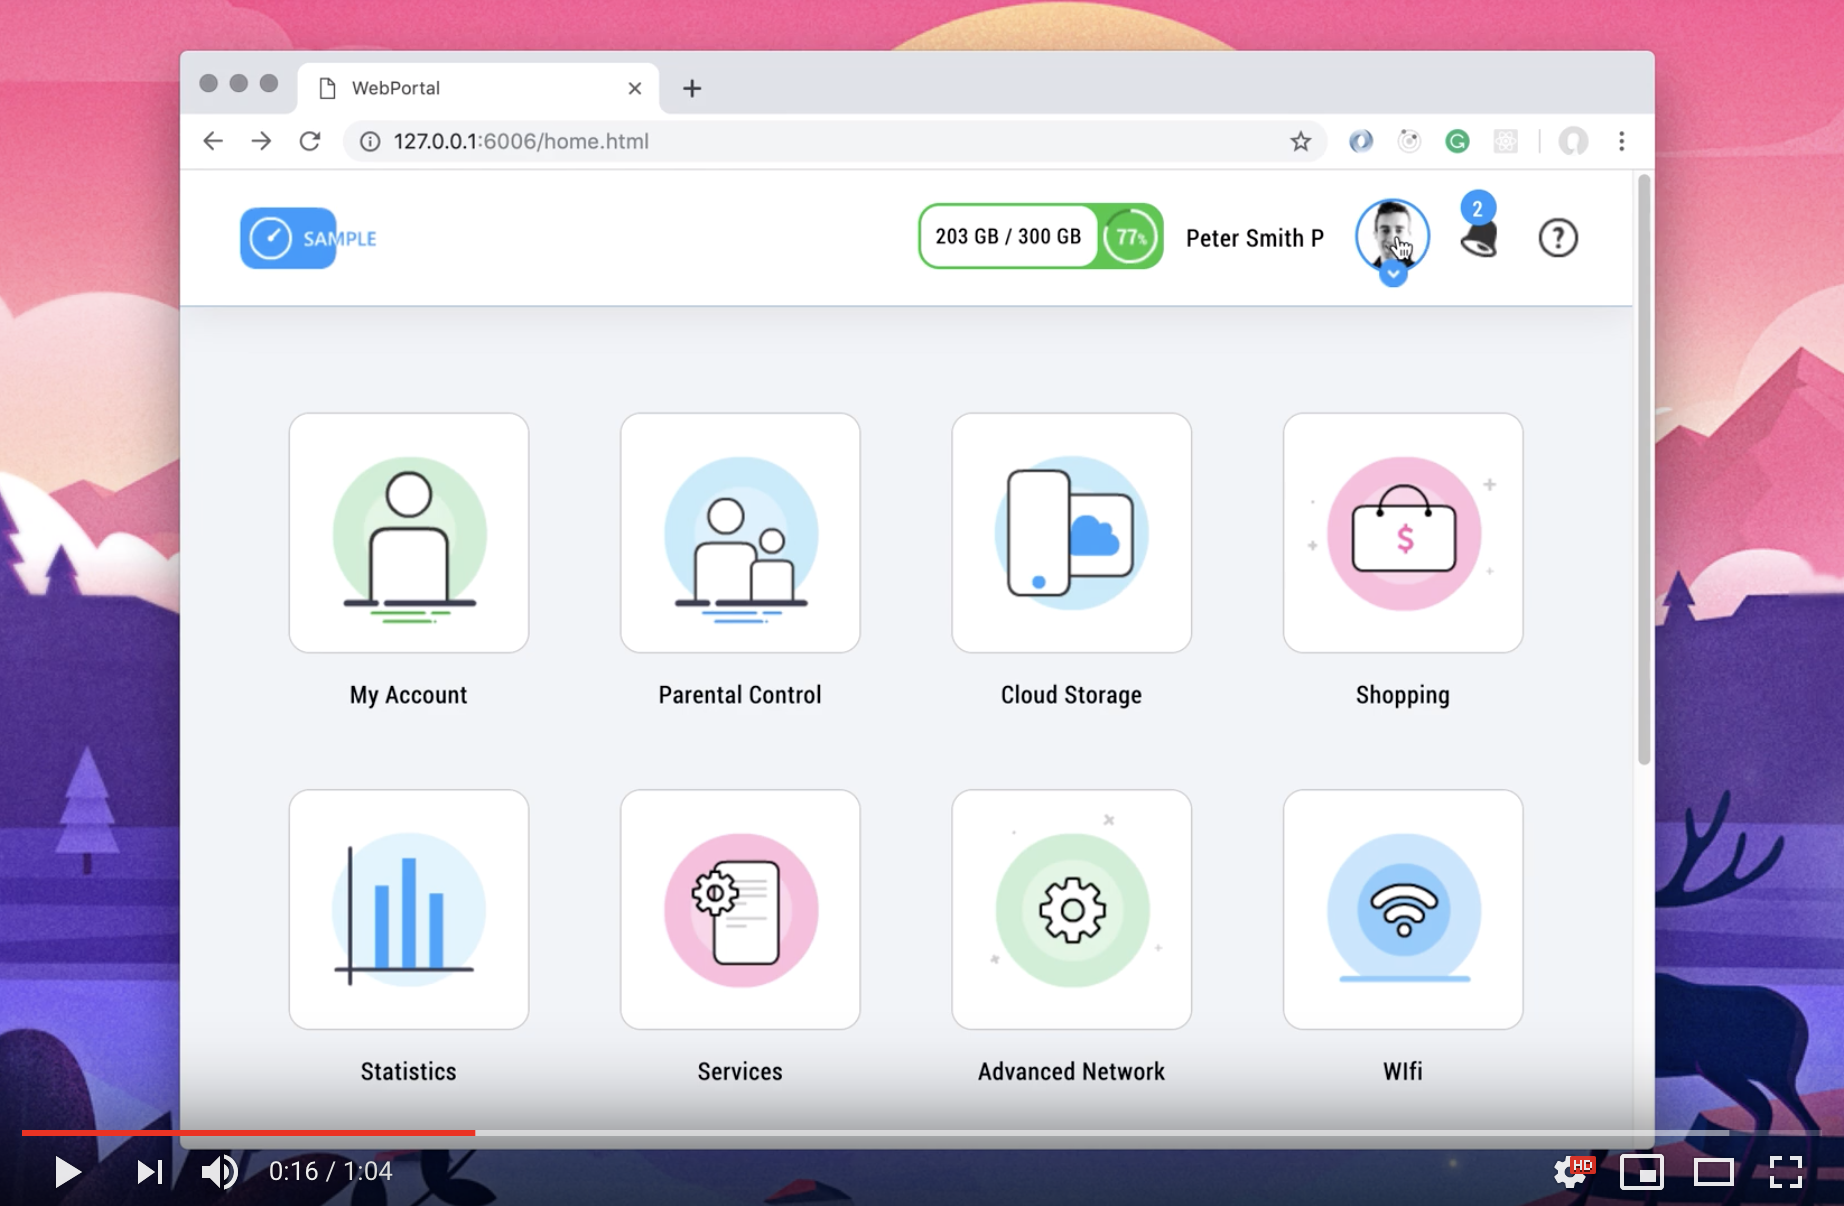Click the faded square extension icon
The width and height of the screenshot is (1844, 1206).
[1506, 142]
